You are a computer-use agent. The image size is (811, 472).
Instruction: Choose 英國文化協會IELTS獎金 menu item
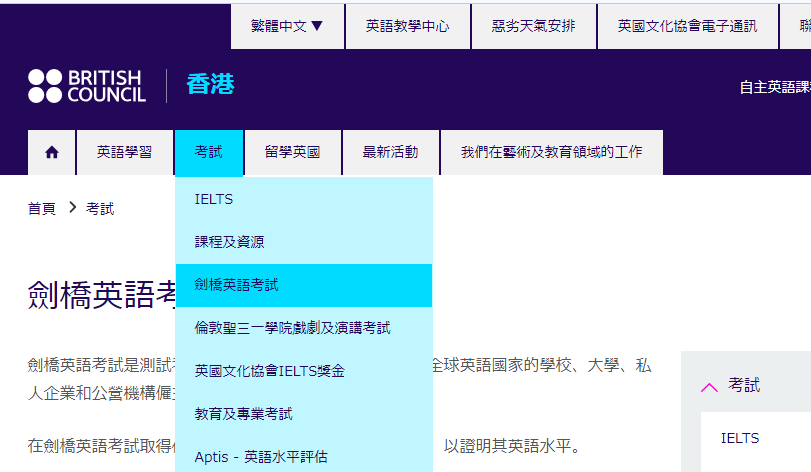coord(304,371)
